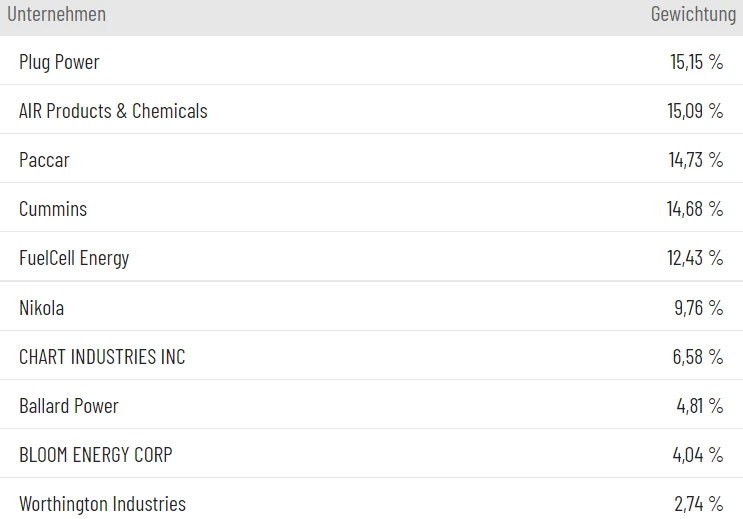
Task: Click the Nikola company name
Action: pyautogui.click(x=41, y=307)
